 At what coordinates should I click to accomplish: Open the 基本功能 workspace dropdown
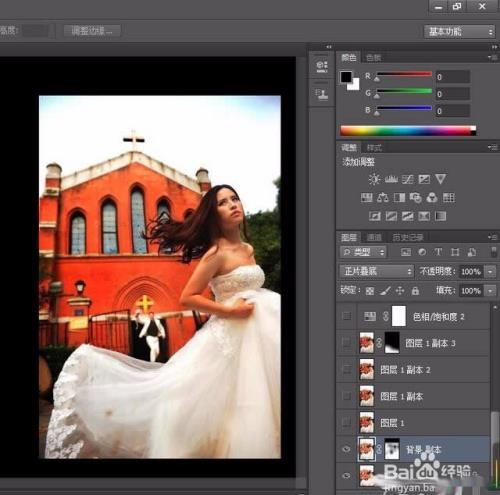(459, 32)
